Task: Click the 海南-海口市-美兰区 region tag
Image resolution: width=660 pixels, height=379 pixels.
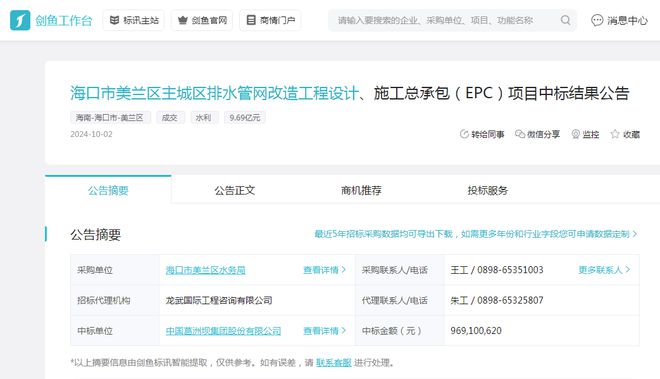Action: [110, 117]
